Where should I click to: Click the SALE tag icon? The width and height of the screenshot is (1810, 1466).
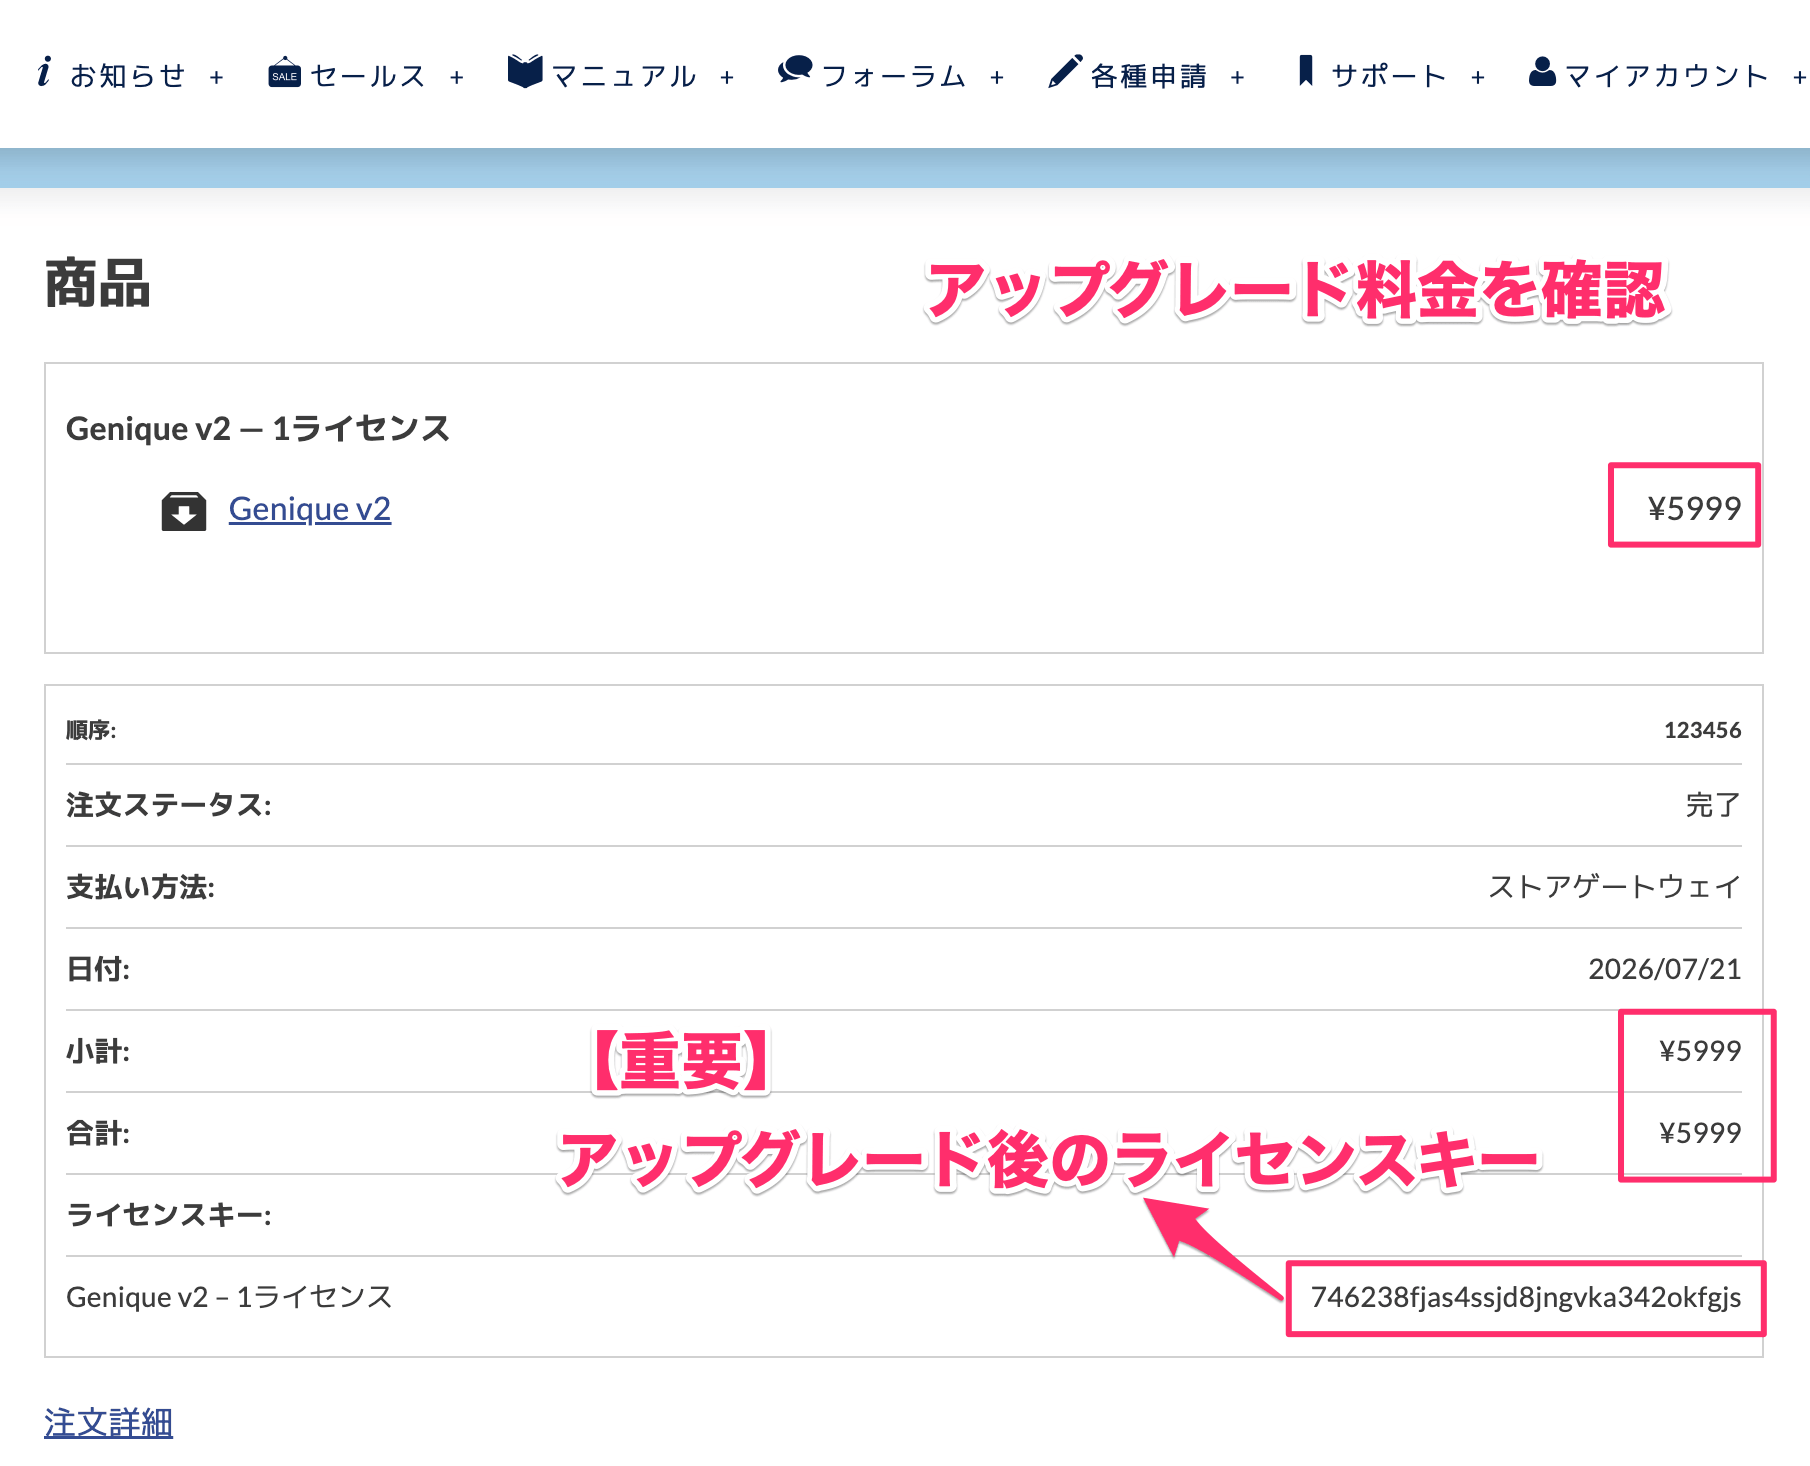[x=285, y=73]
